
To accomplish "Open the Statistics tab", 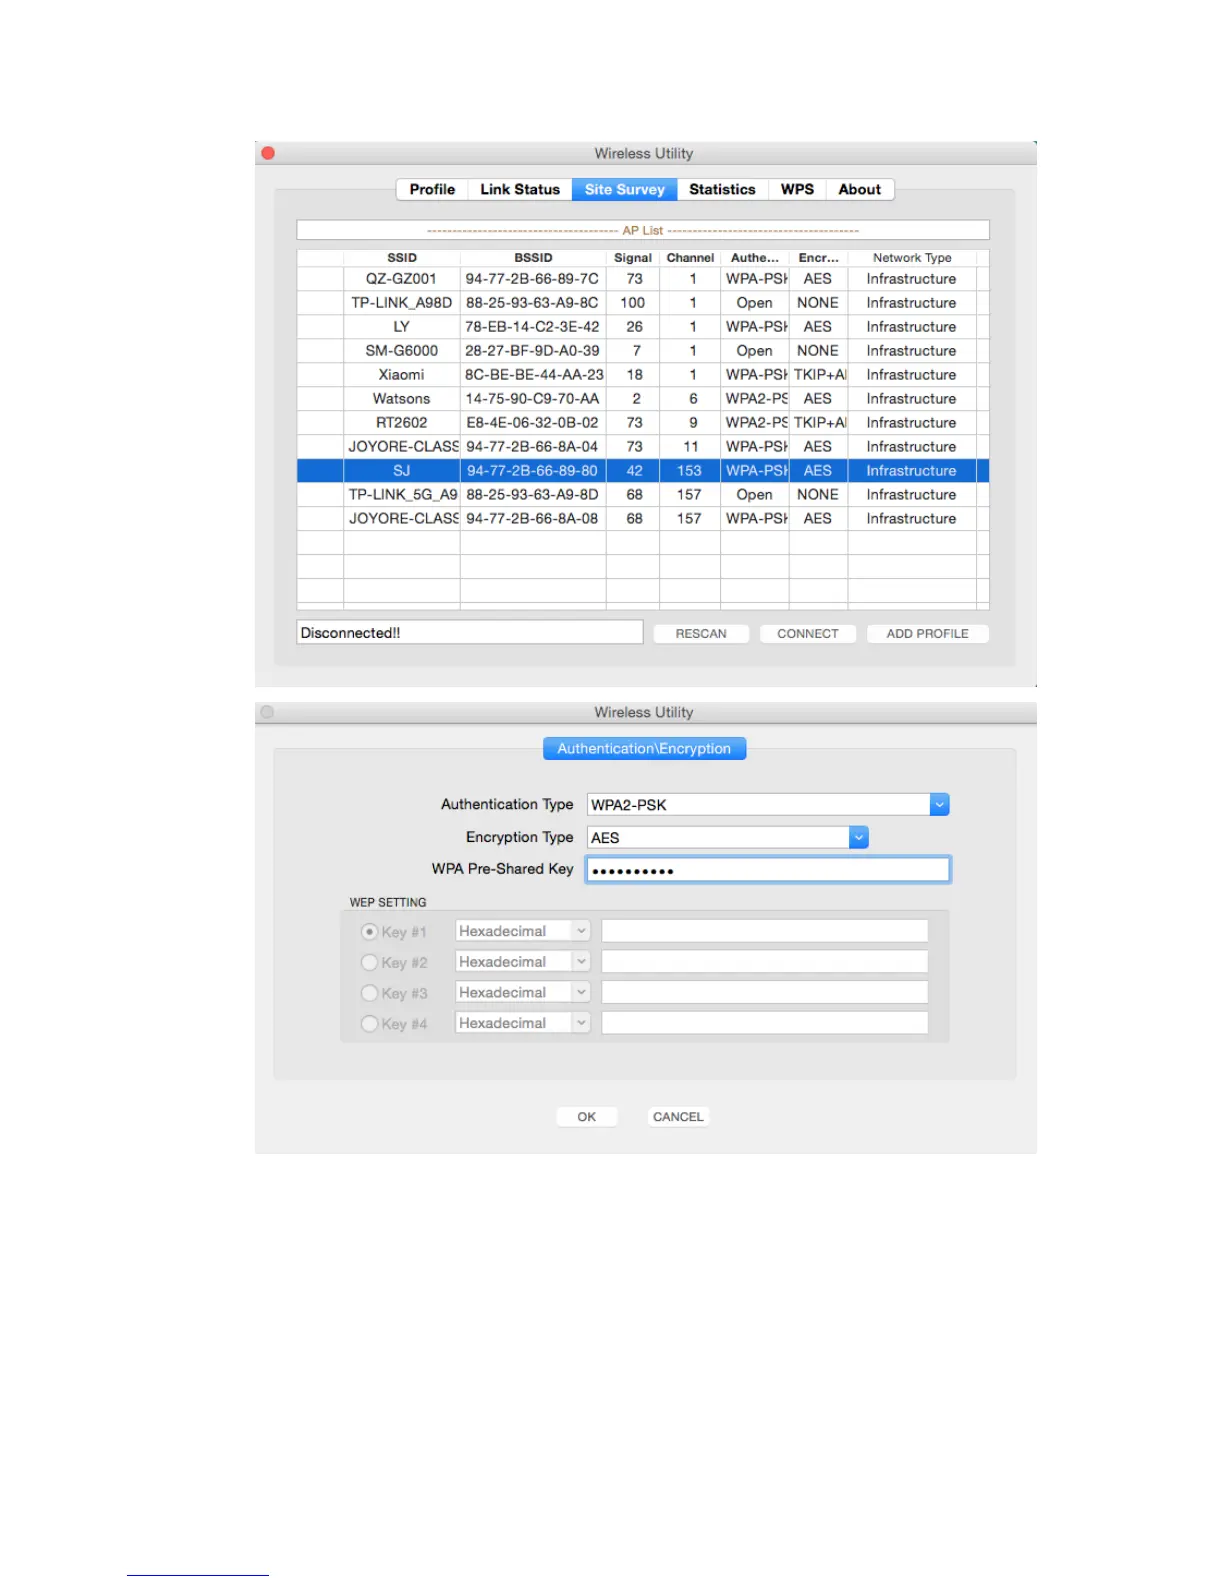I will point(722,189).
